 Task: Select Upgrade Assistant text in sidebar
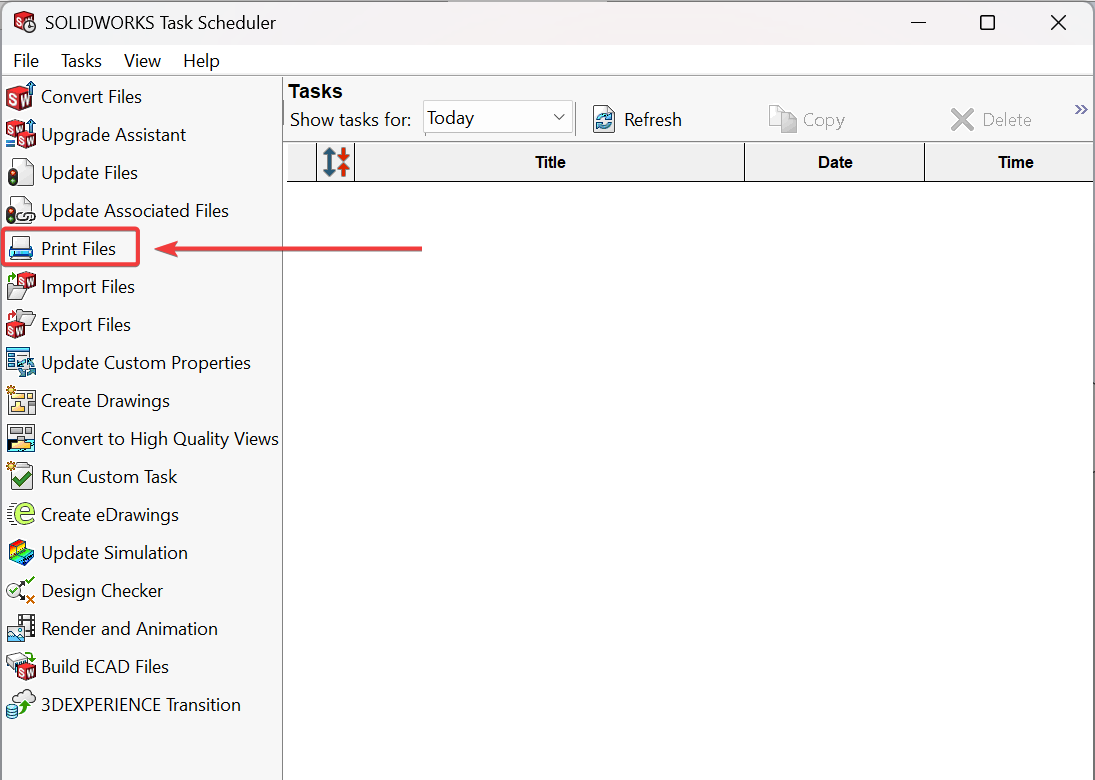(114, 134)
